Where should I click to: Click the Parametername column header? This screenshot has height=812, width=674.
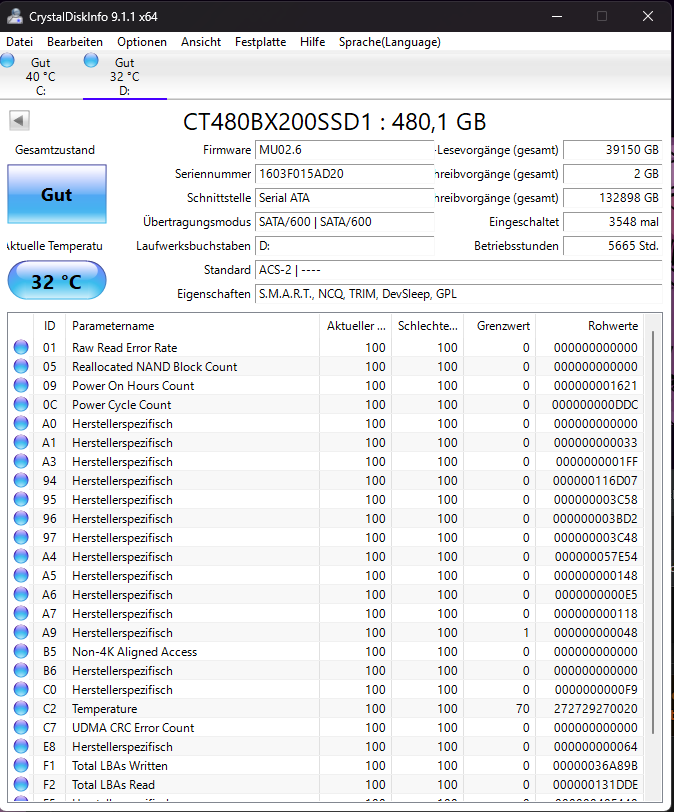point(193,326)
